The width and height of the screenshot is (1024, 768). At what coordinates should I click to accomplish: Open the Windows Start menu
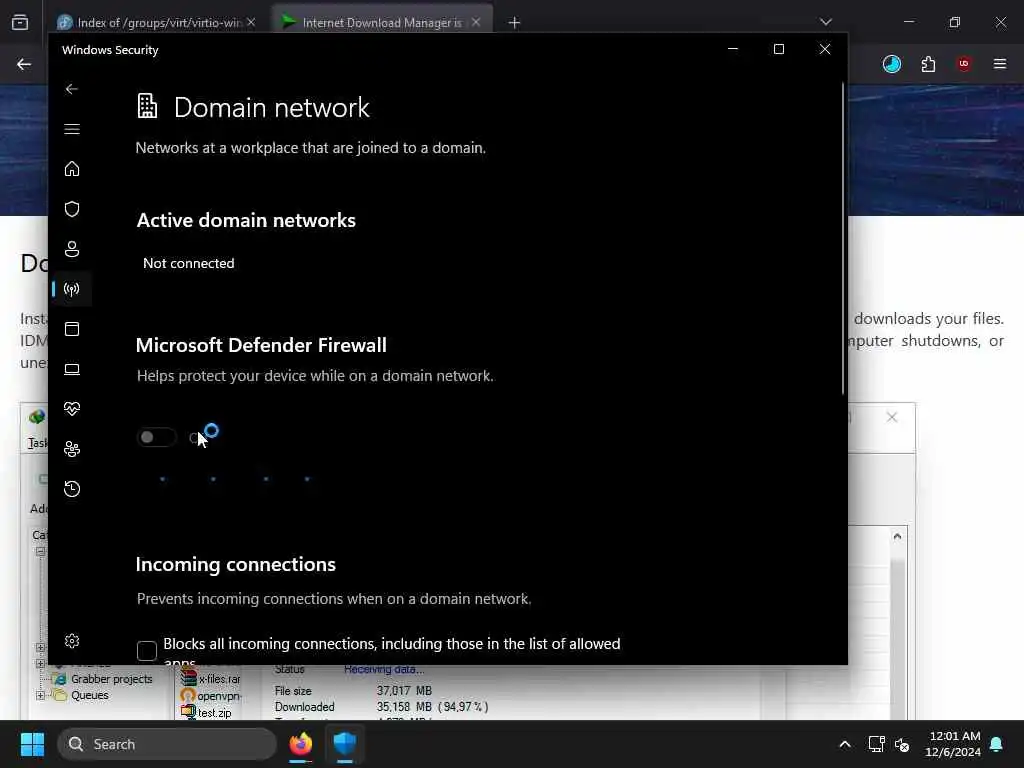click(32, 744)
